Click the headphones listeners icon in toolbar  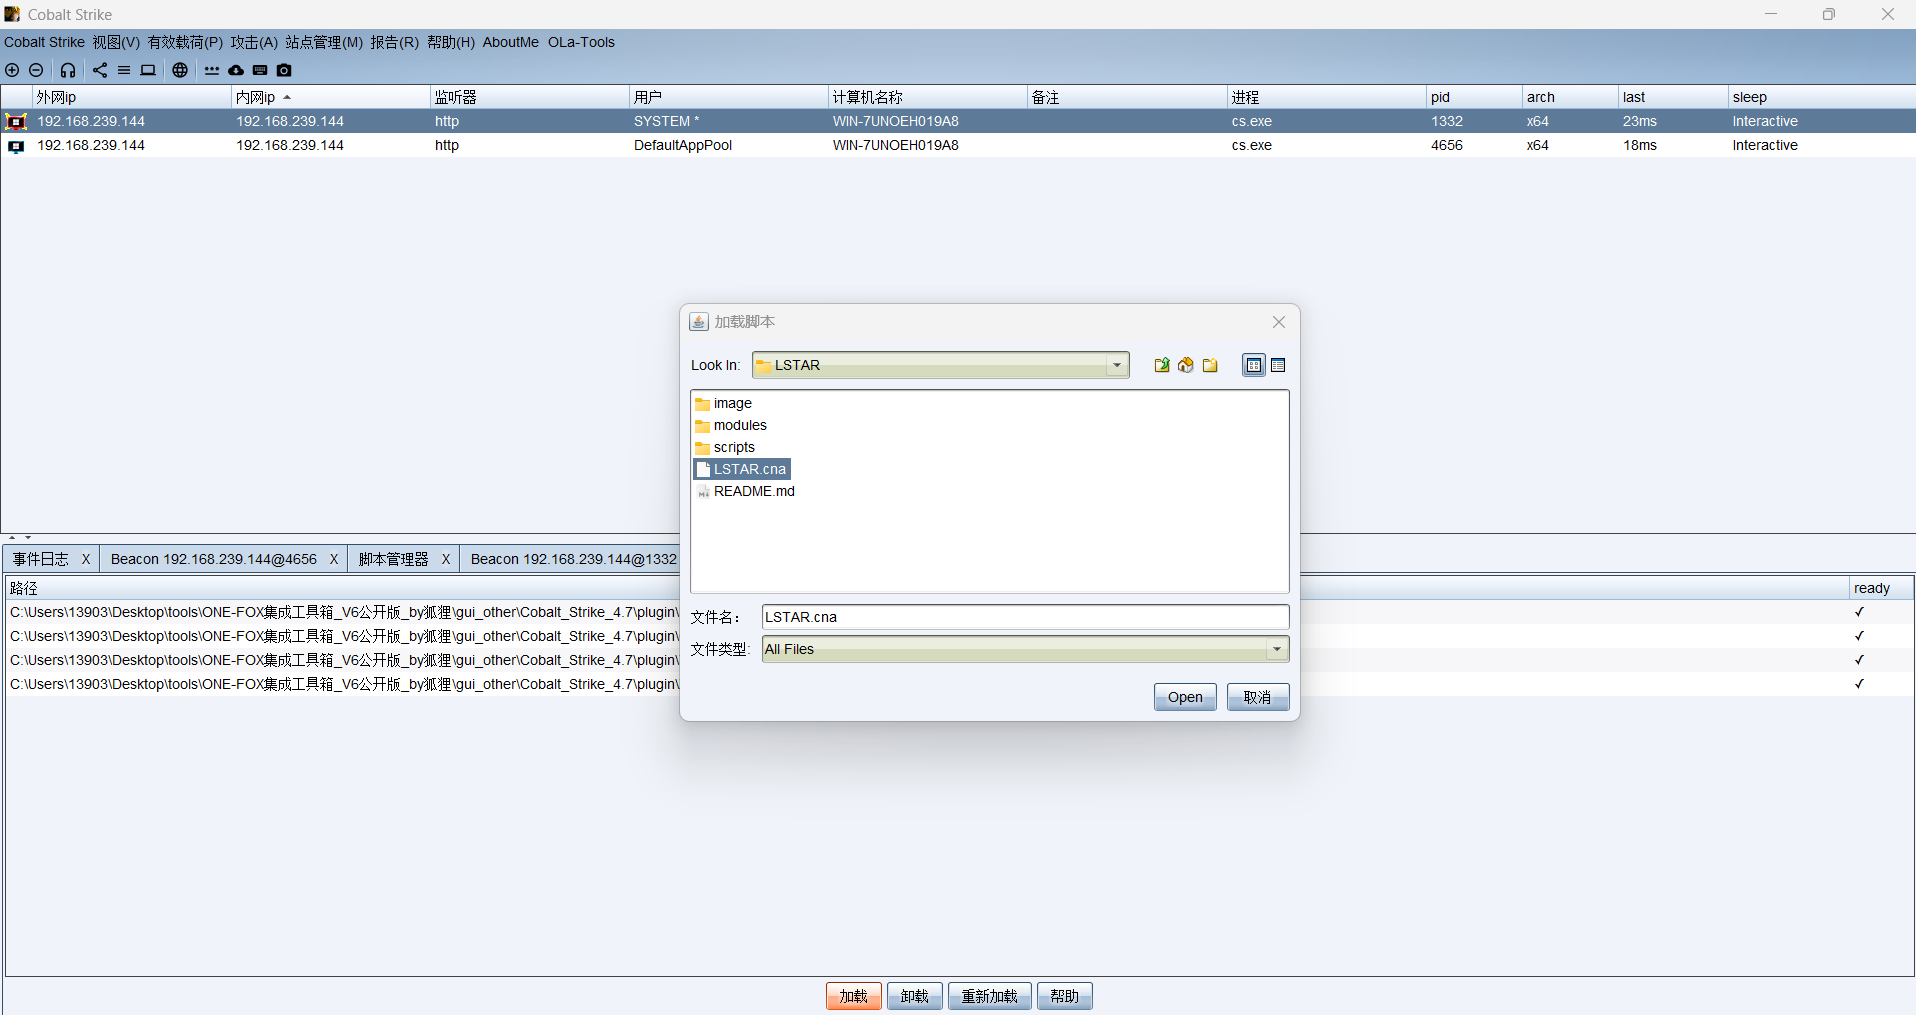tap(68, 70)
